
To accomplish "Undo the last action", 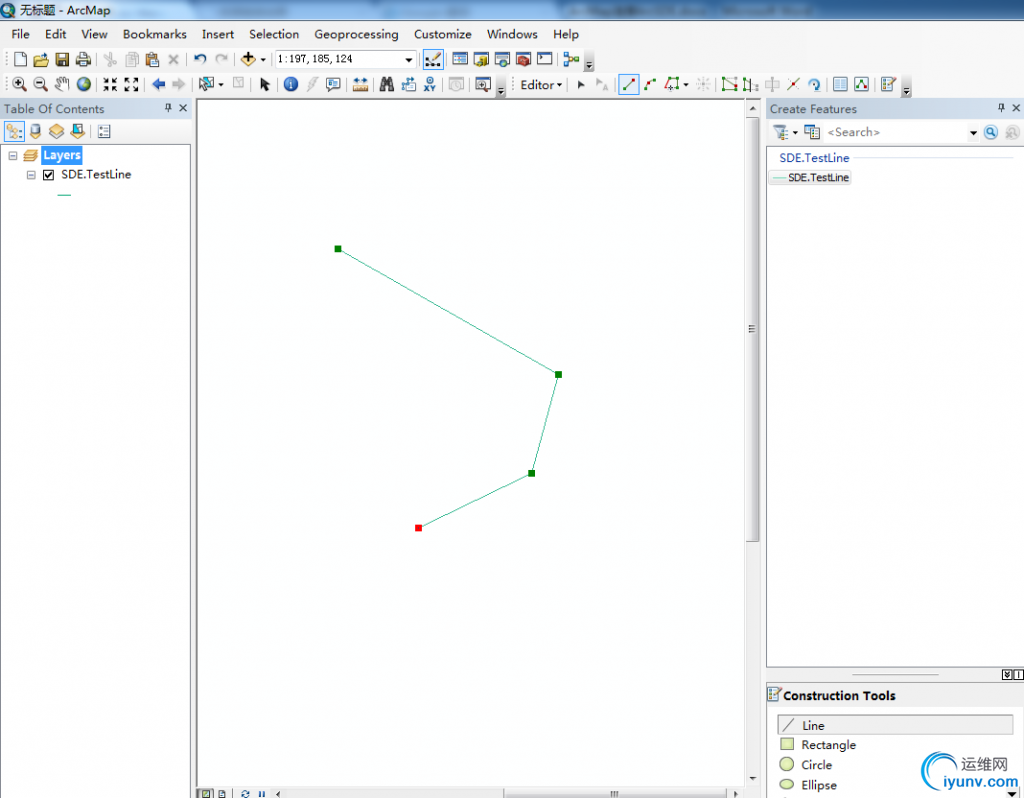I will 200,59.
